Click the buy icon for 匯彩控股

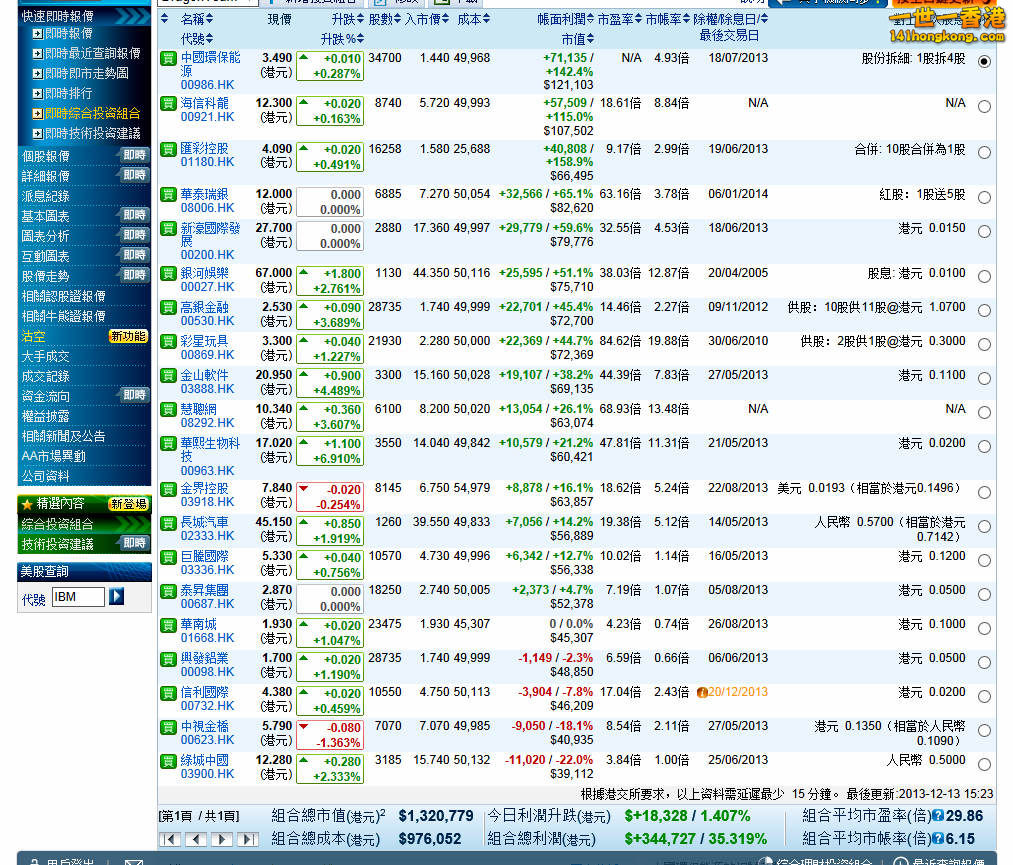(168, 149)
